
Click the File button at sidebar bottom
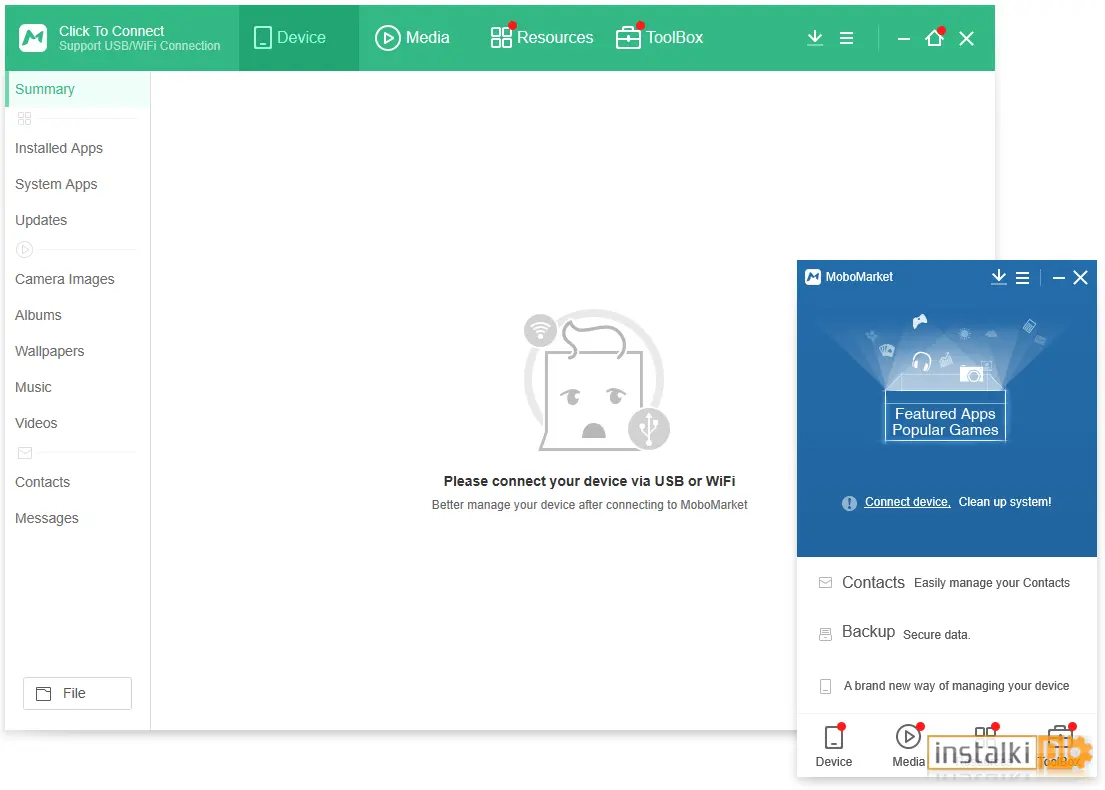[78, 693]
